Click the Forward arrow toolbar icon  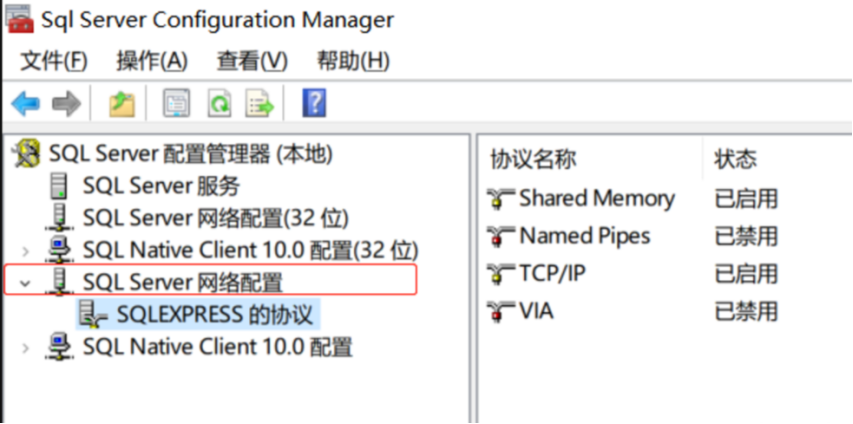tap(66, 103)
